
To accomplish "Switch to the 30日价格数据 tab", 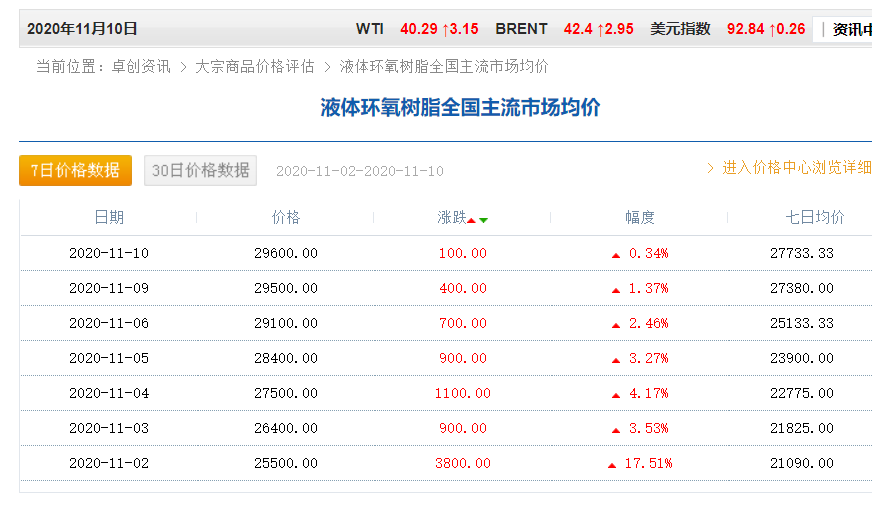I will (200, 170).
